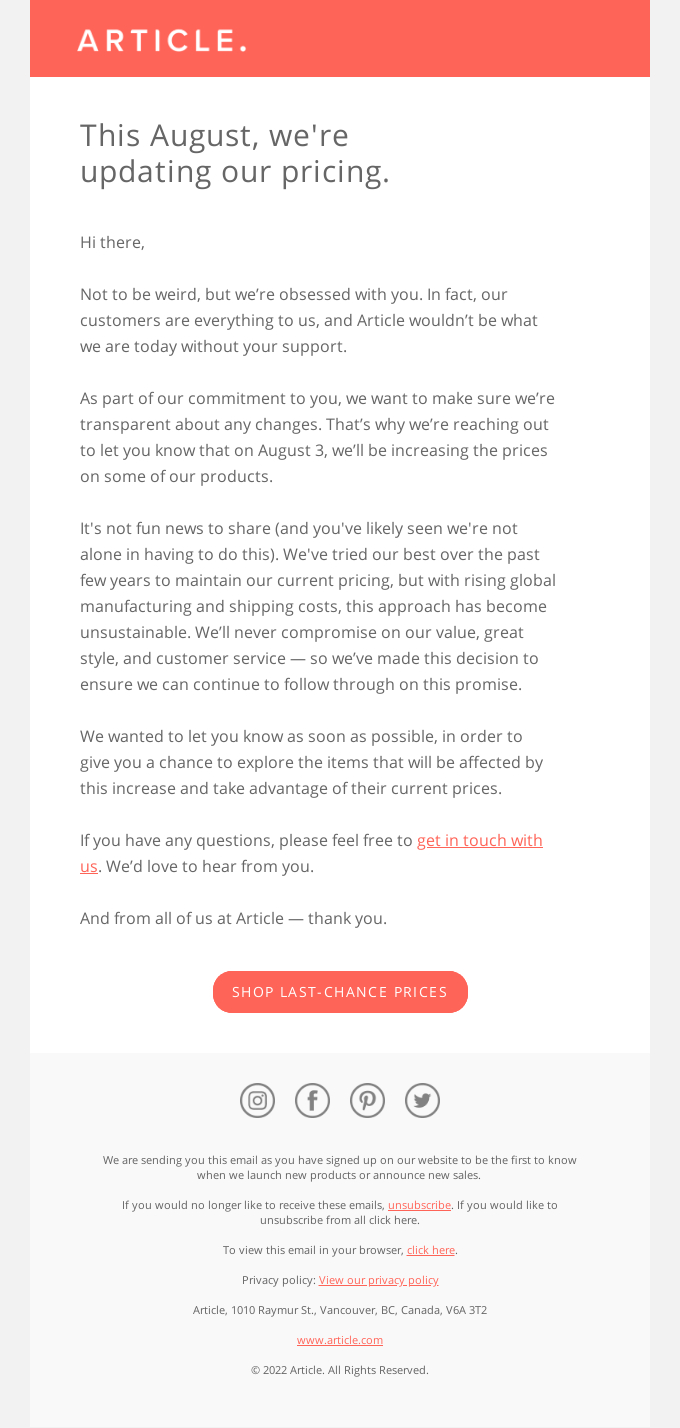The width and height of the screenshot is (680, 1428).
Task: Click paragraph beginning 'As part of our commitment'
Action: (317, 437)
